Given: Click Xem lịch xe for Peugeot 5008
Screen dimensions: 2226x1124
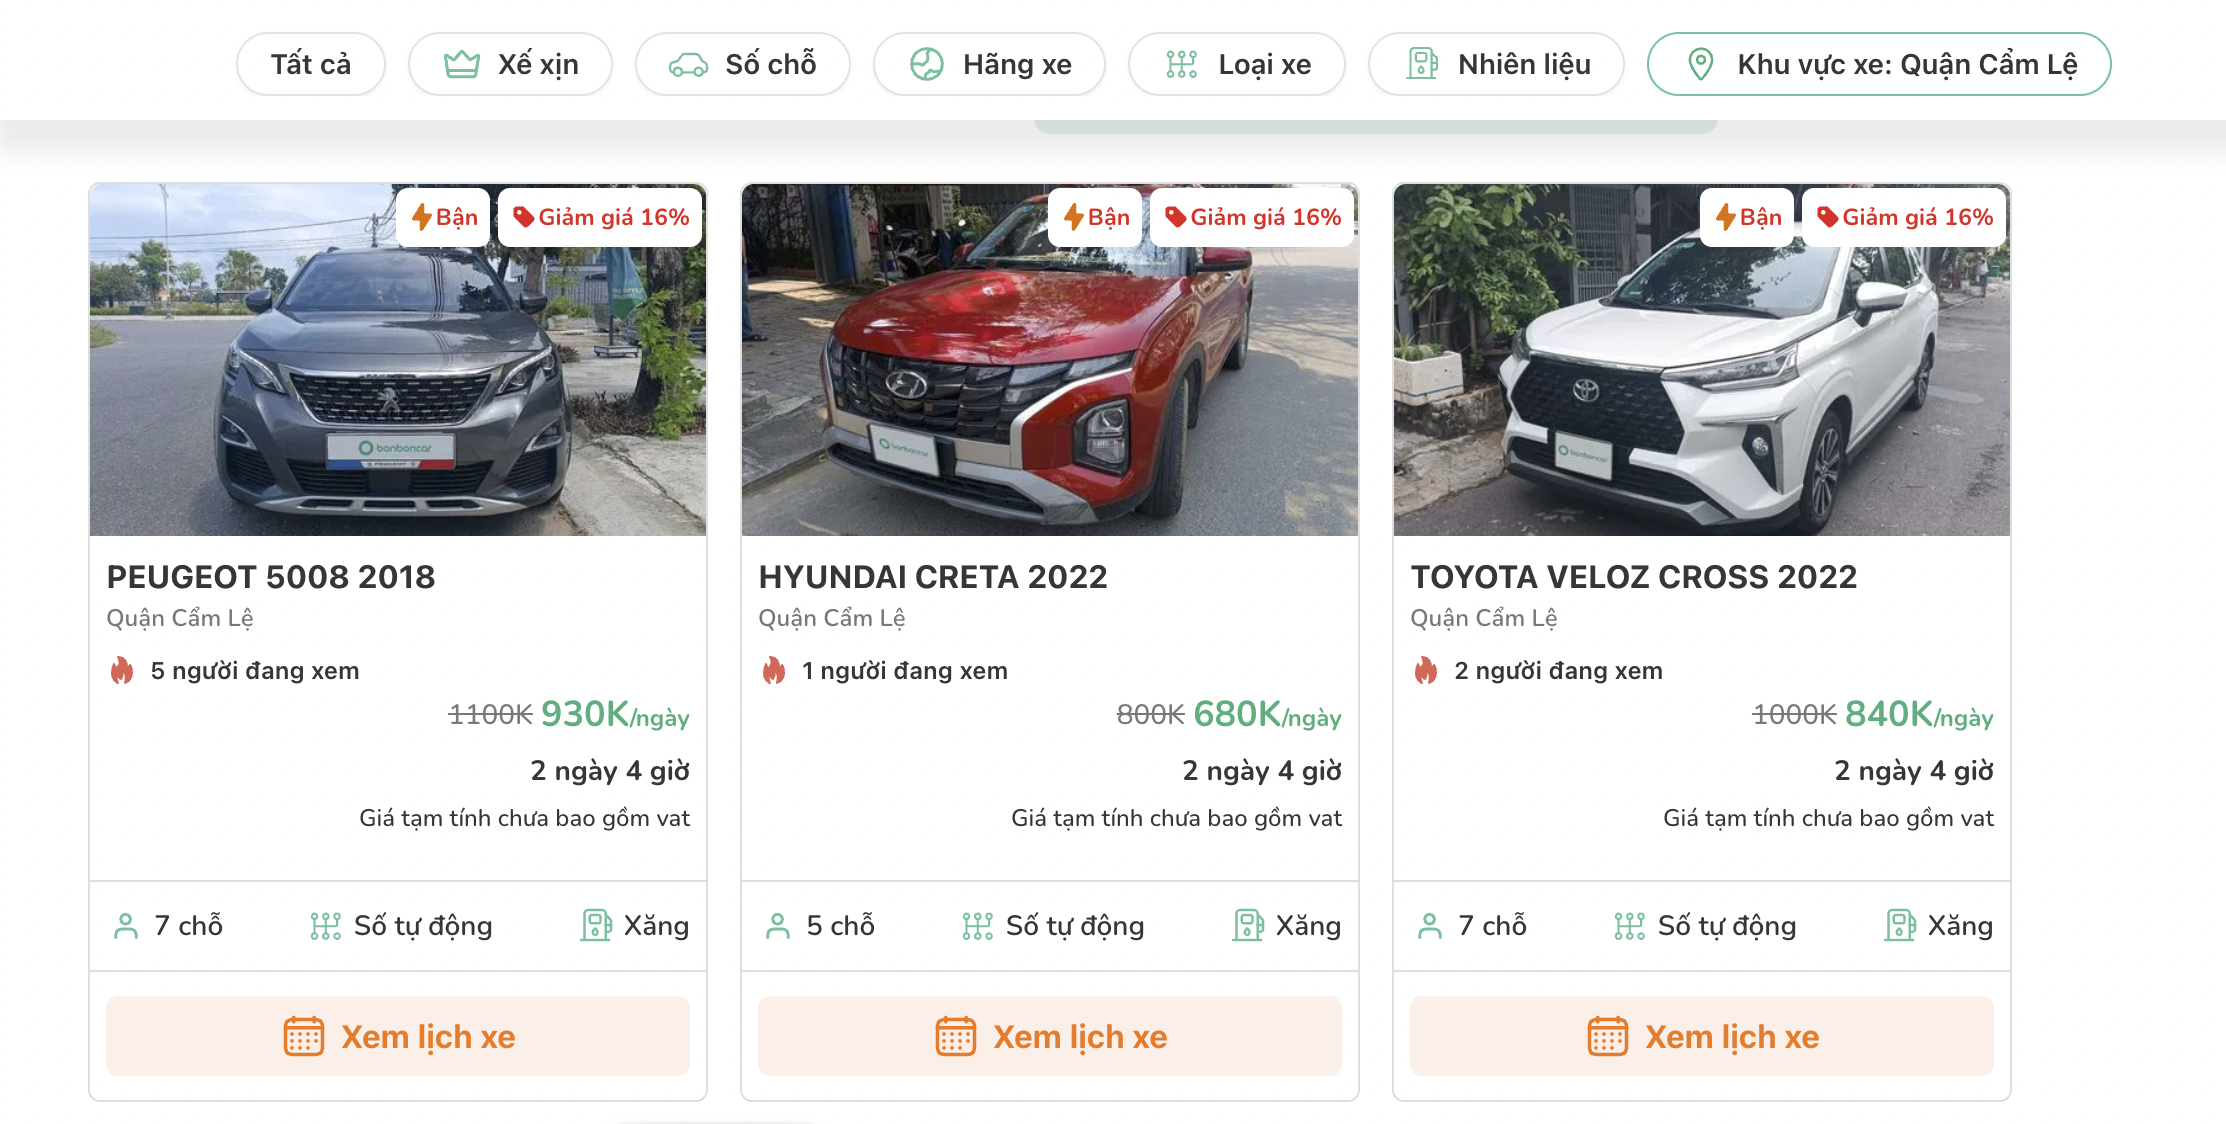Looking at the screenshot, I should pyautogui.click(x=398, y=1036).
